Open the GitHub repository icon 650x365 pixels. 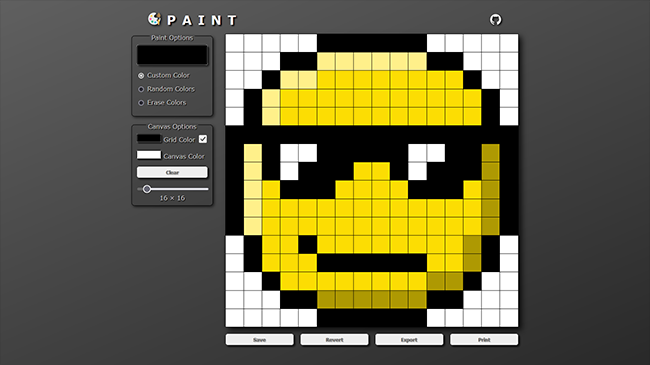pos(495,19)
